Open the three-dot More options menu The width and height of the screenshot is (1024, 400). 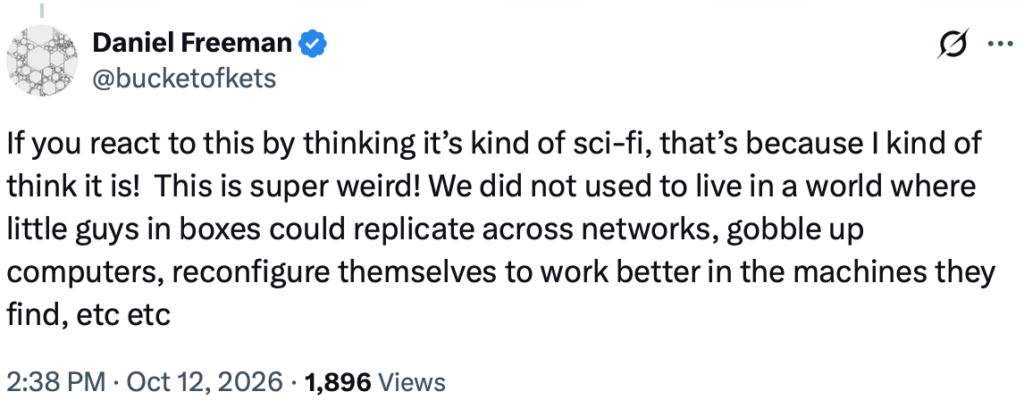coord(999,44)
